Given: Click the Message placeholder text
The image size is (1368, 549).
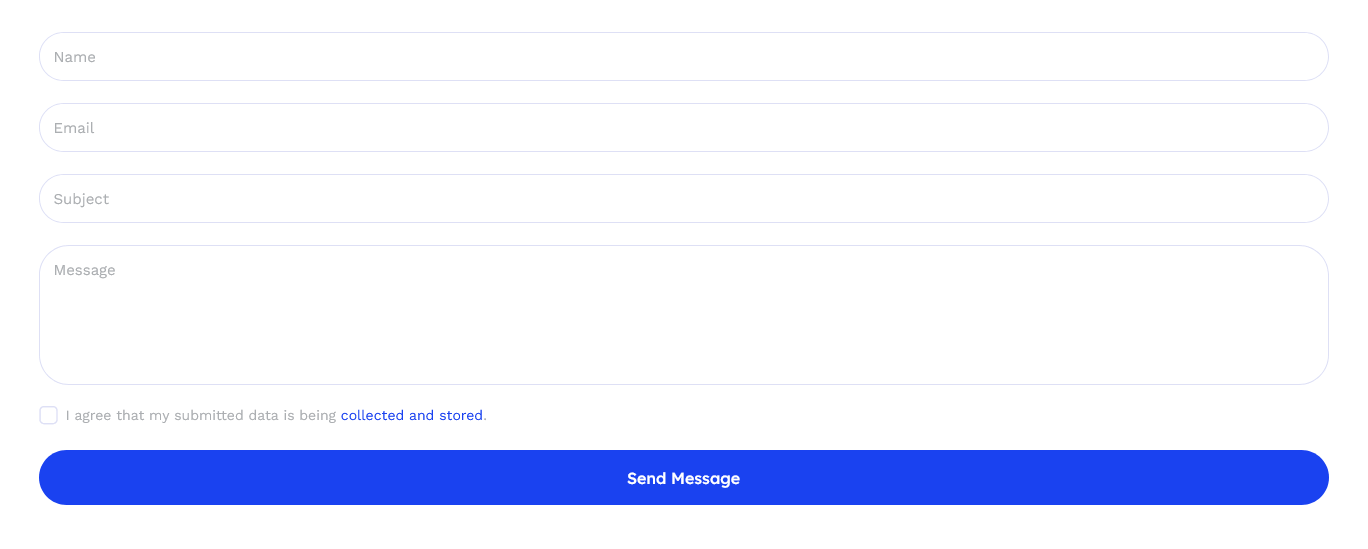Looking at the screenshot, I should [x=85, y=270].
